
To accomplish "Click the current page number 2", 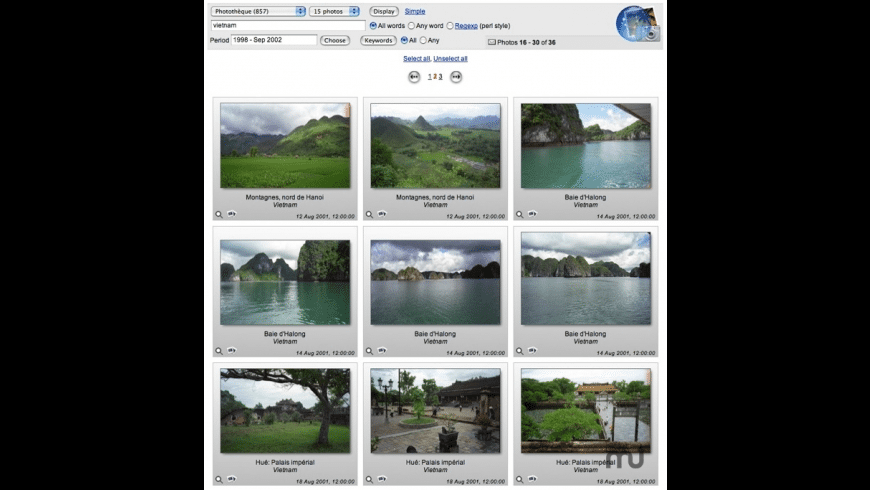I will coord(435,77).
